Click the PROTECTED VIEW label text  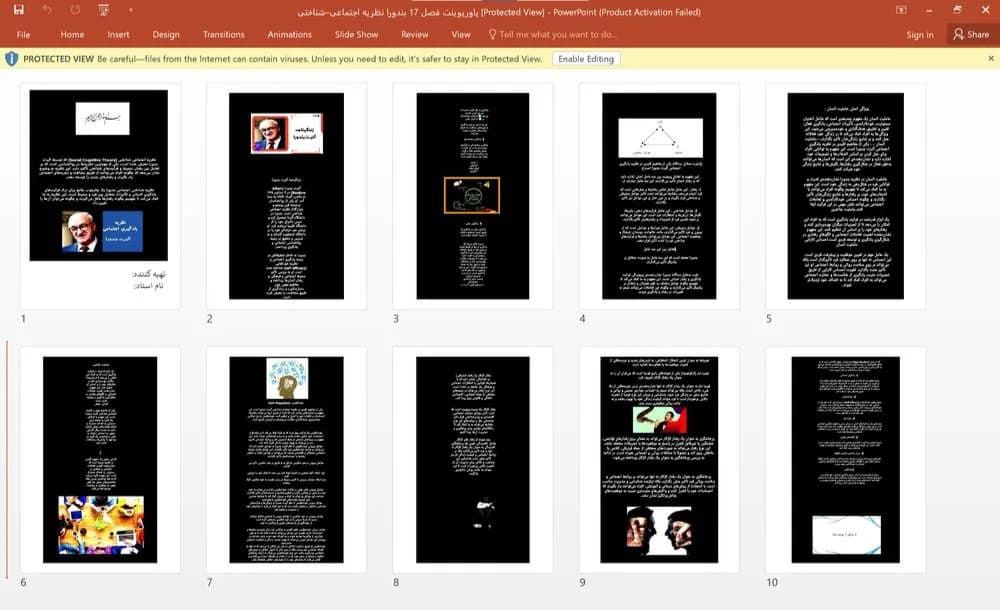[59, 59]
